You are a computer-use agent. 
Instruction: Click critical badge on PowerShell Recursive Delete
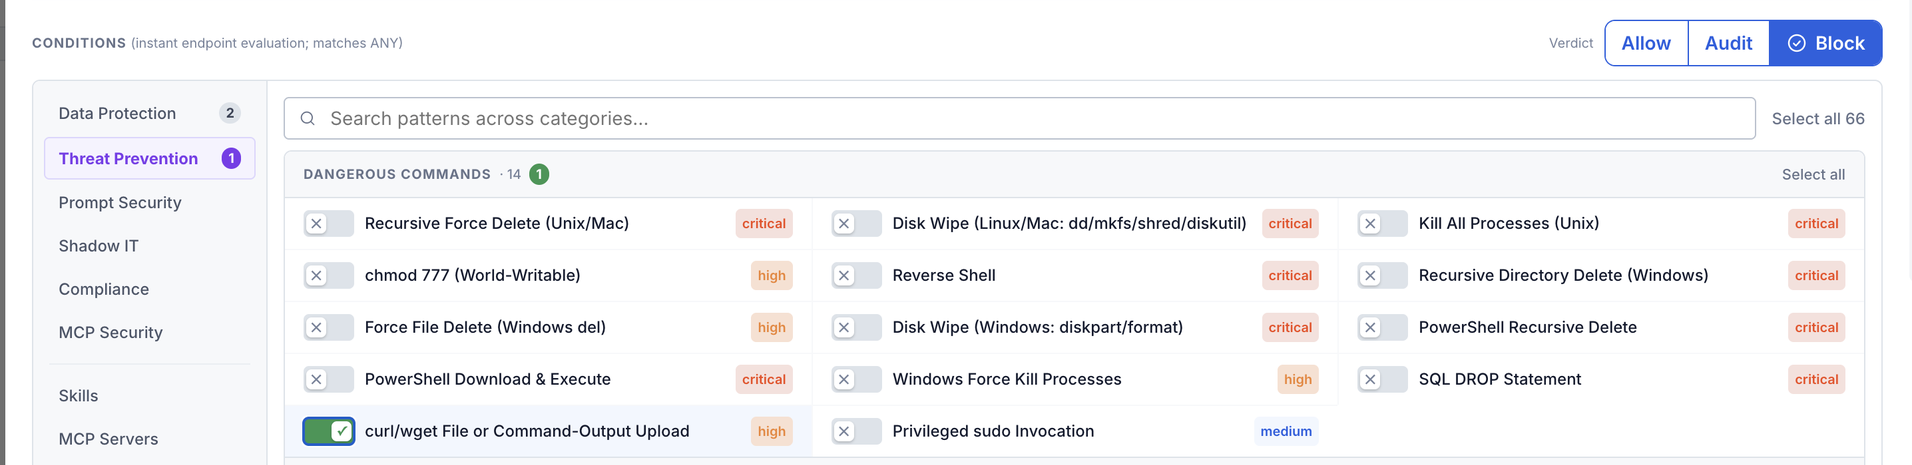point(1816,328)
